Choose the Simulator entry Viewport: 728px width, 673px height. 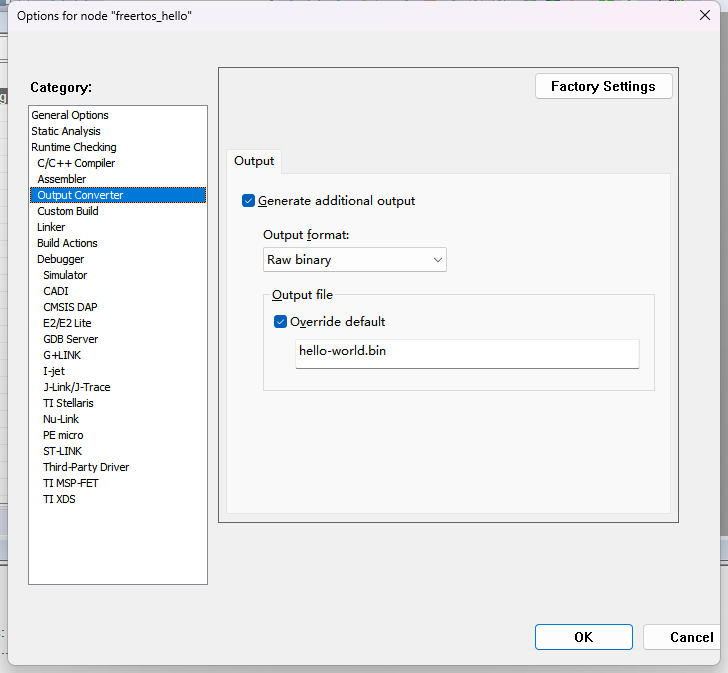[x=65, y=275]
